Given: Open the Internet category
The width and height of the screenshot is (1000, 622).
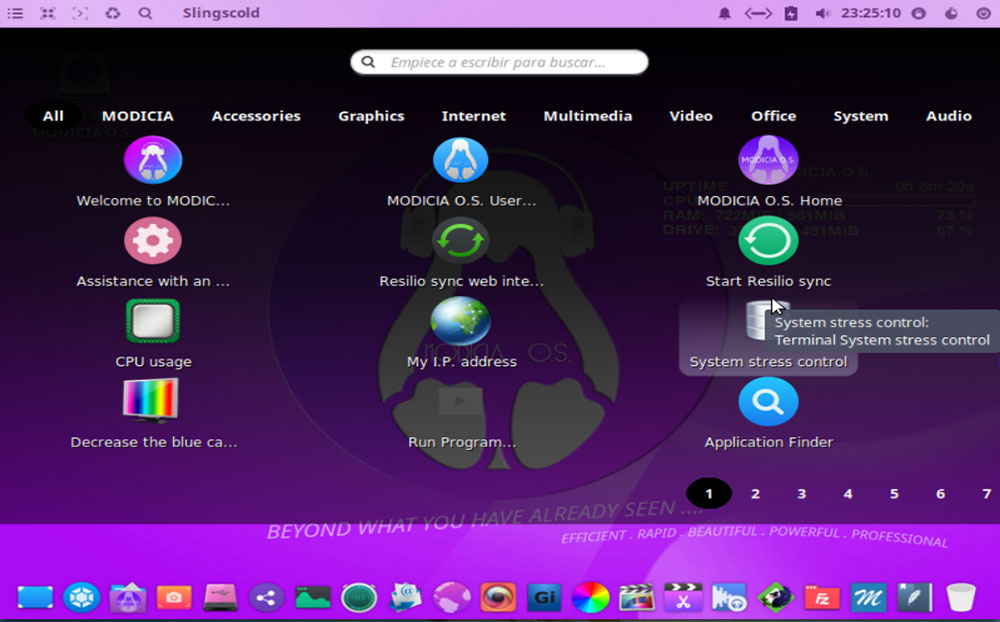Looking at the screenshot, I should click(x=473, y=115).
